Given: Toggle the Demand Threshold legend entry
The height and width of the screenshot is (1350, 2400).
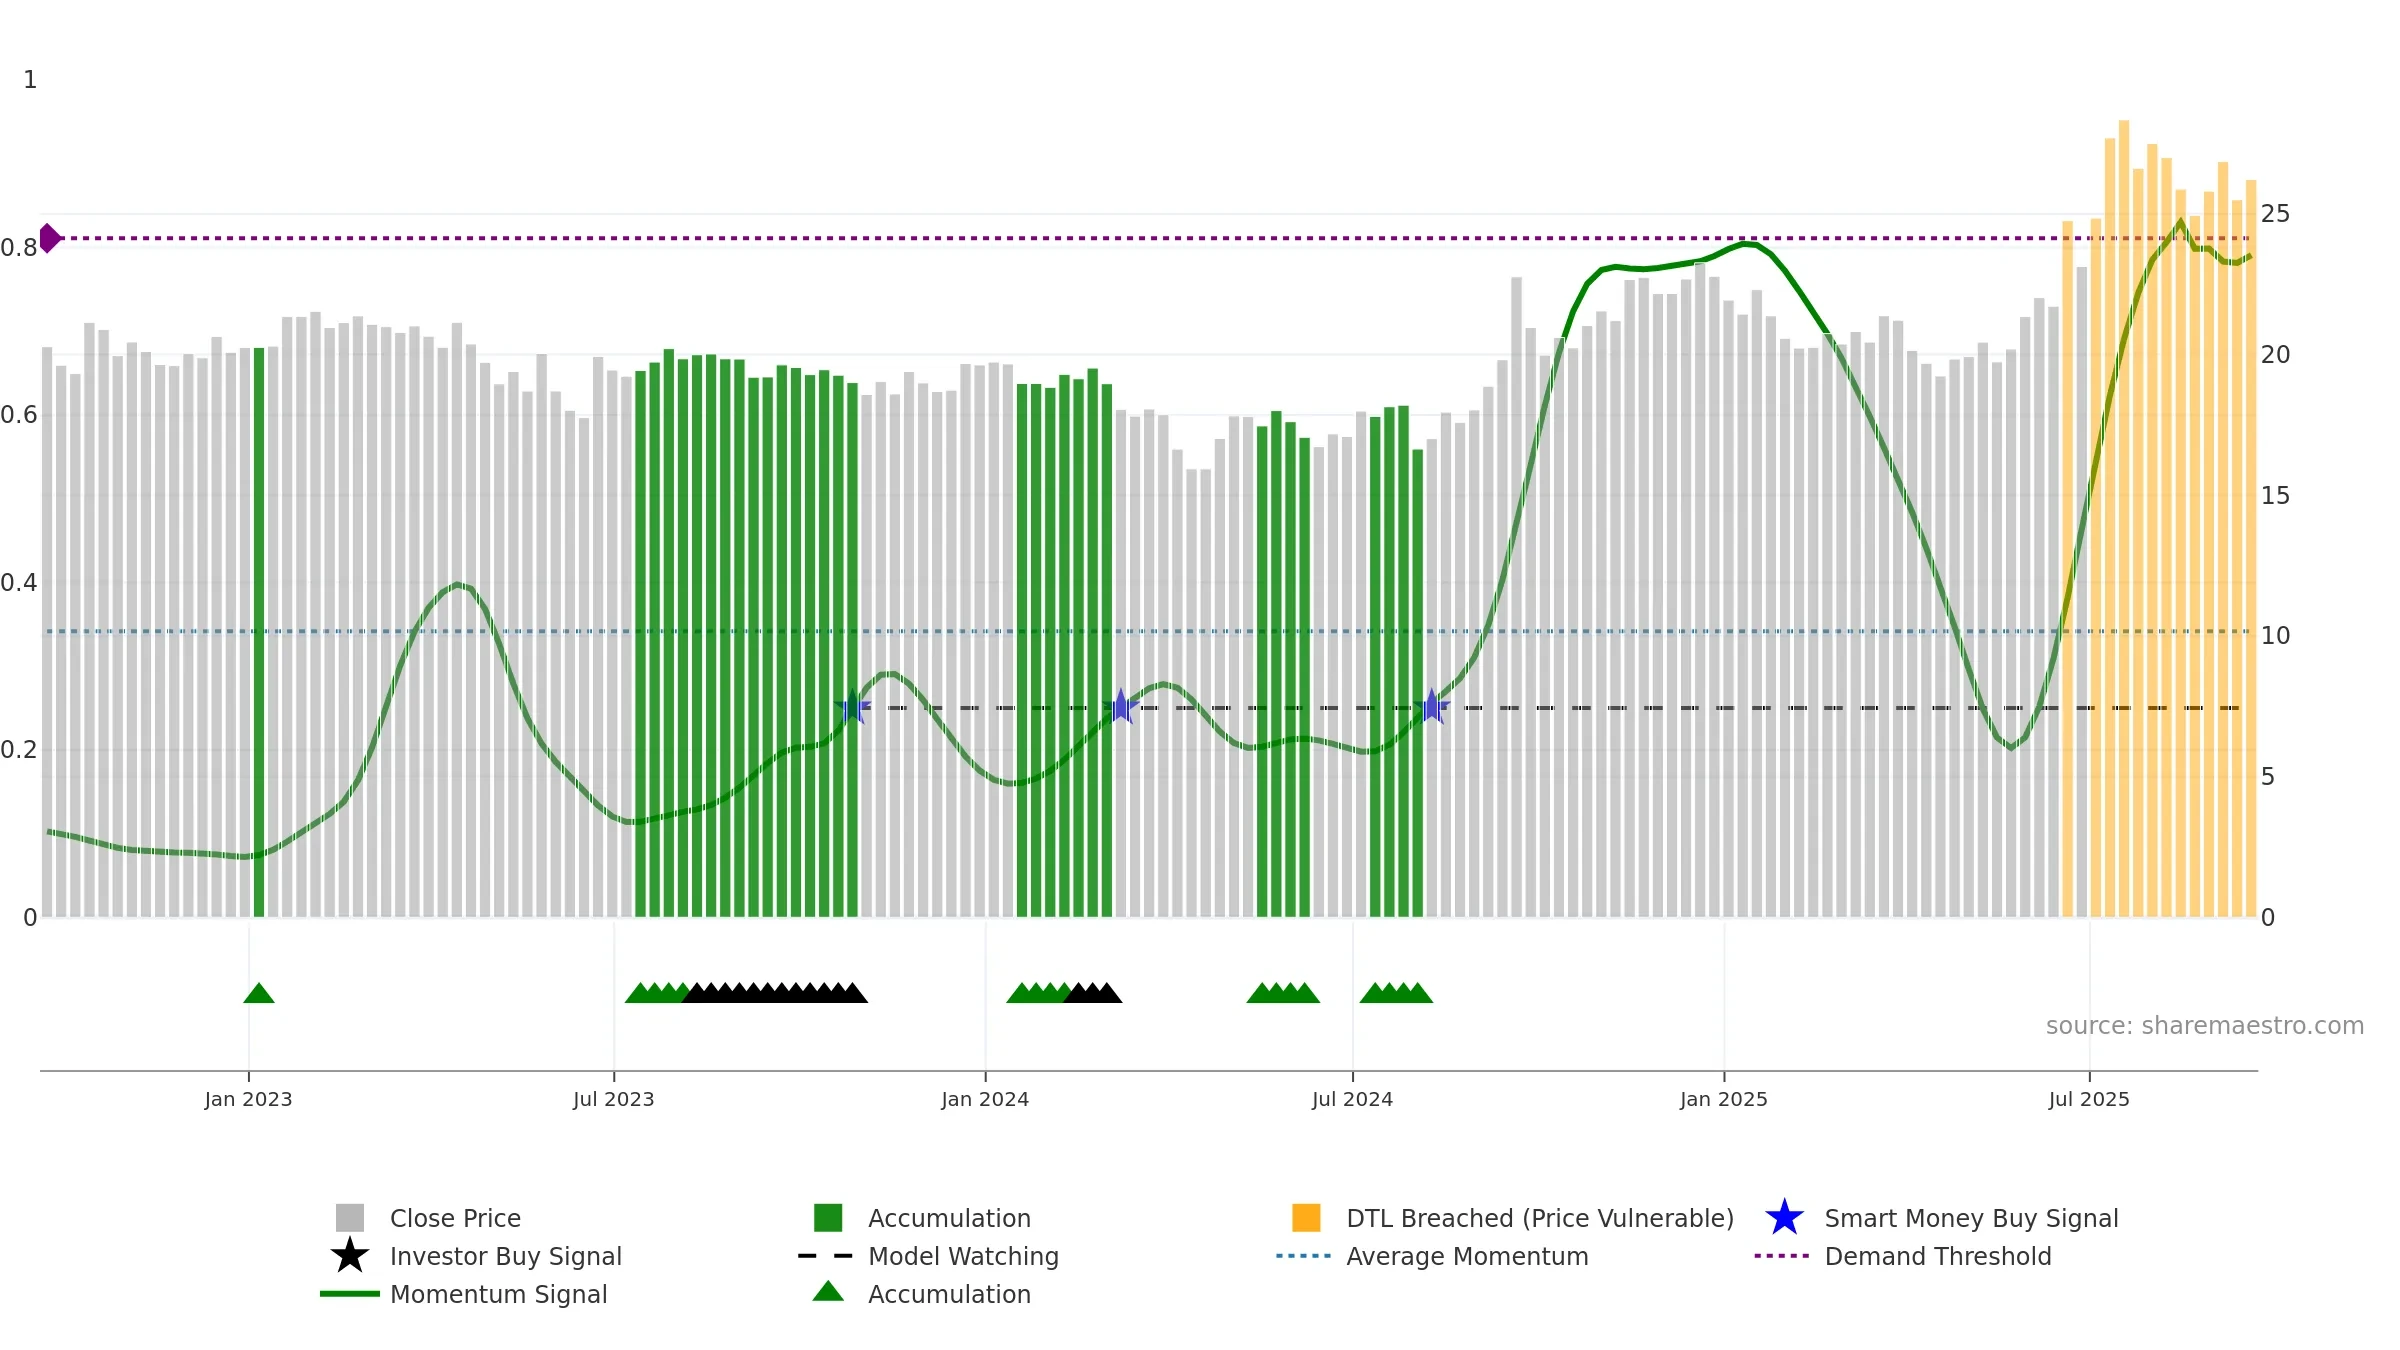Looking at the screenshot, I should (1903, 1256).
